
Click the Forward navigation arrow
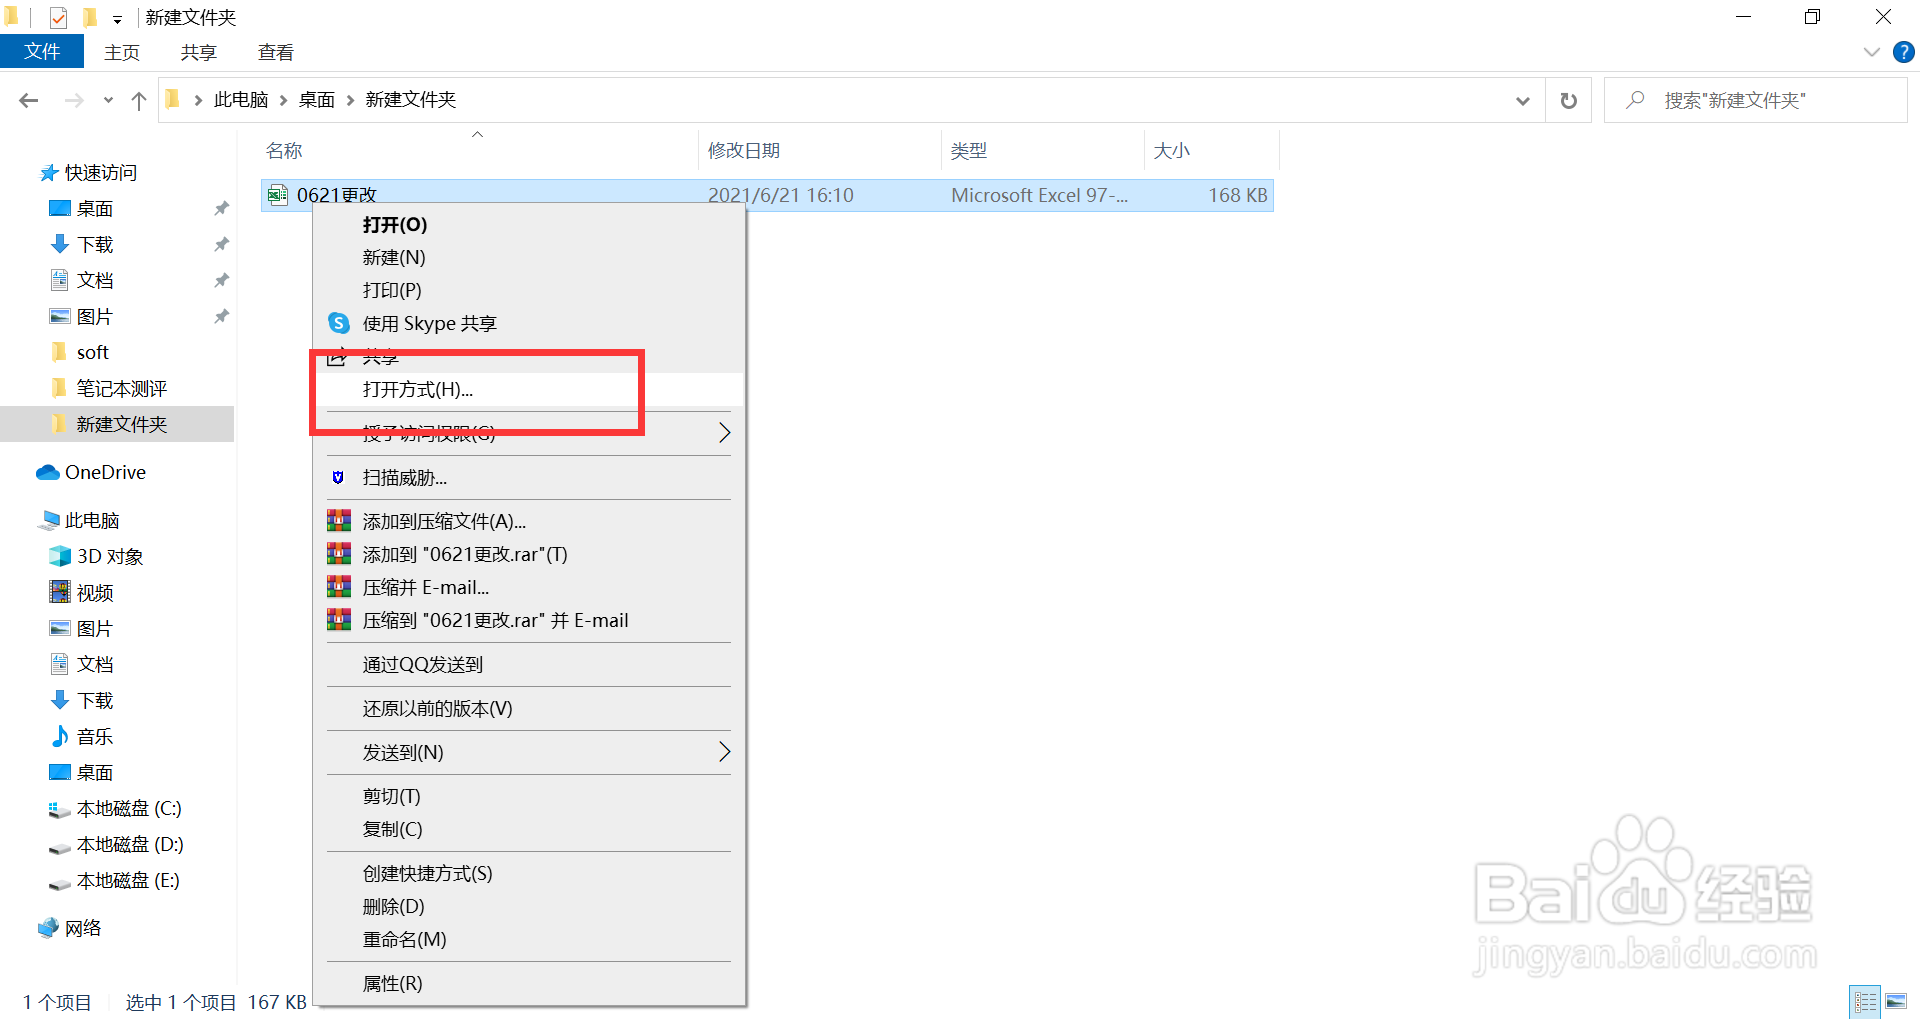coord(74,100)
